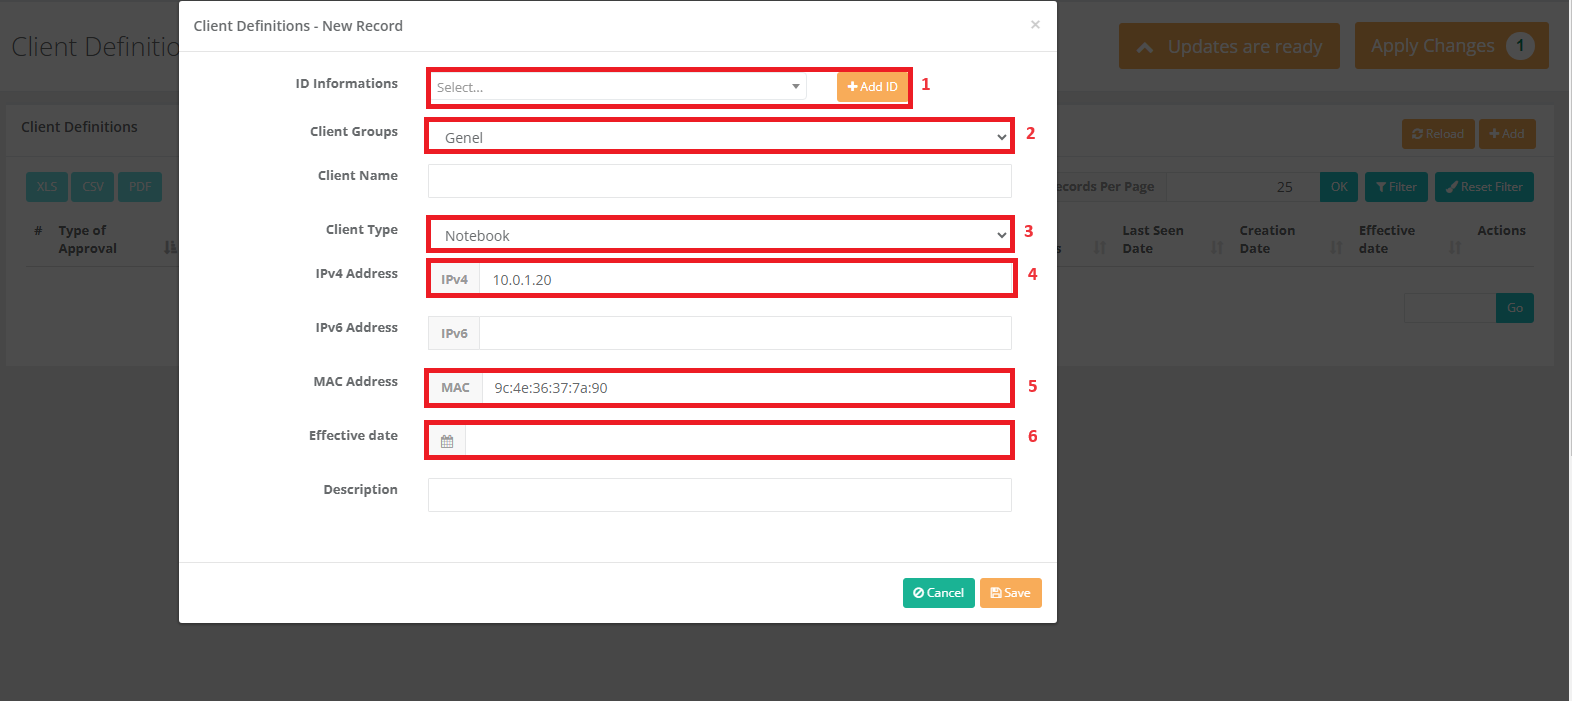Image resolution: width=1572 pixels, height=701 pixels.
Task: Click the Apply Changes button
Action: pyautogui.click(x=1451, y=46)
